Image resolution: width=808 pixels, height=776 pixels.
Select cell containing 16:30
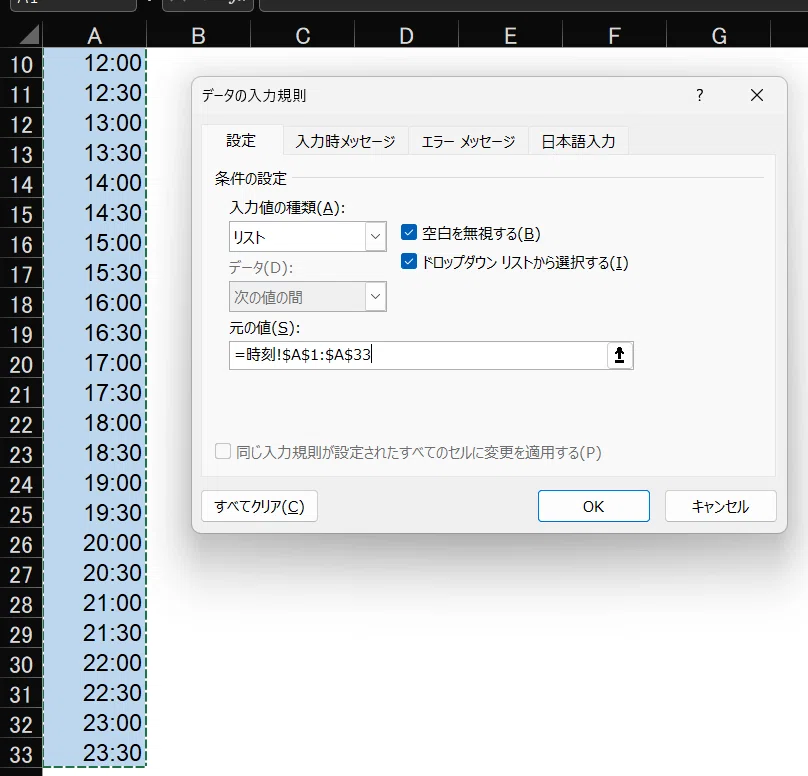[95, 332]
